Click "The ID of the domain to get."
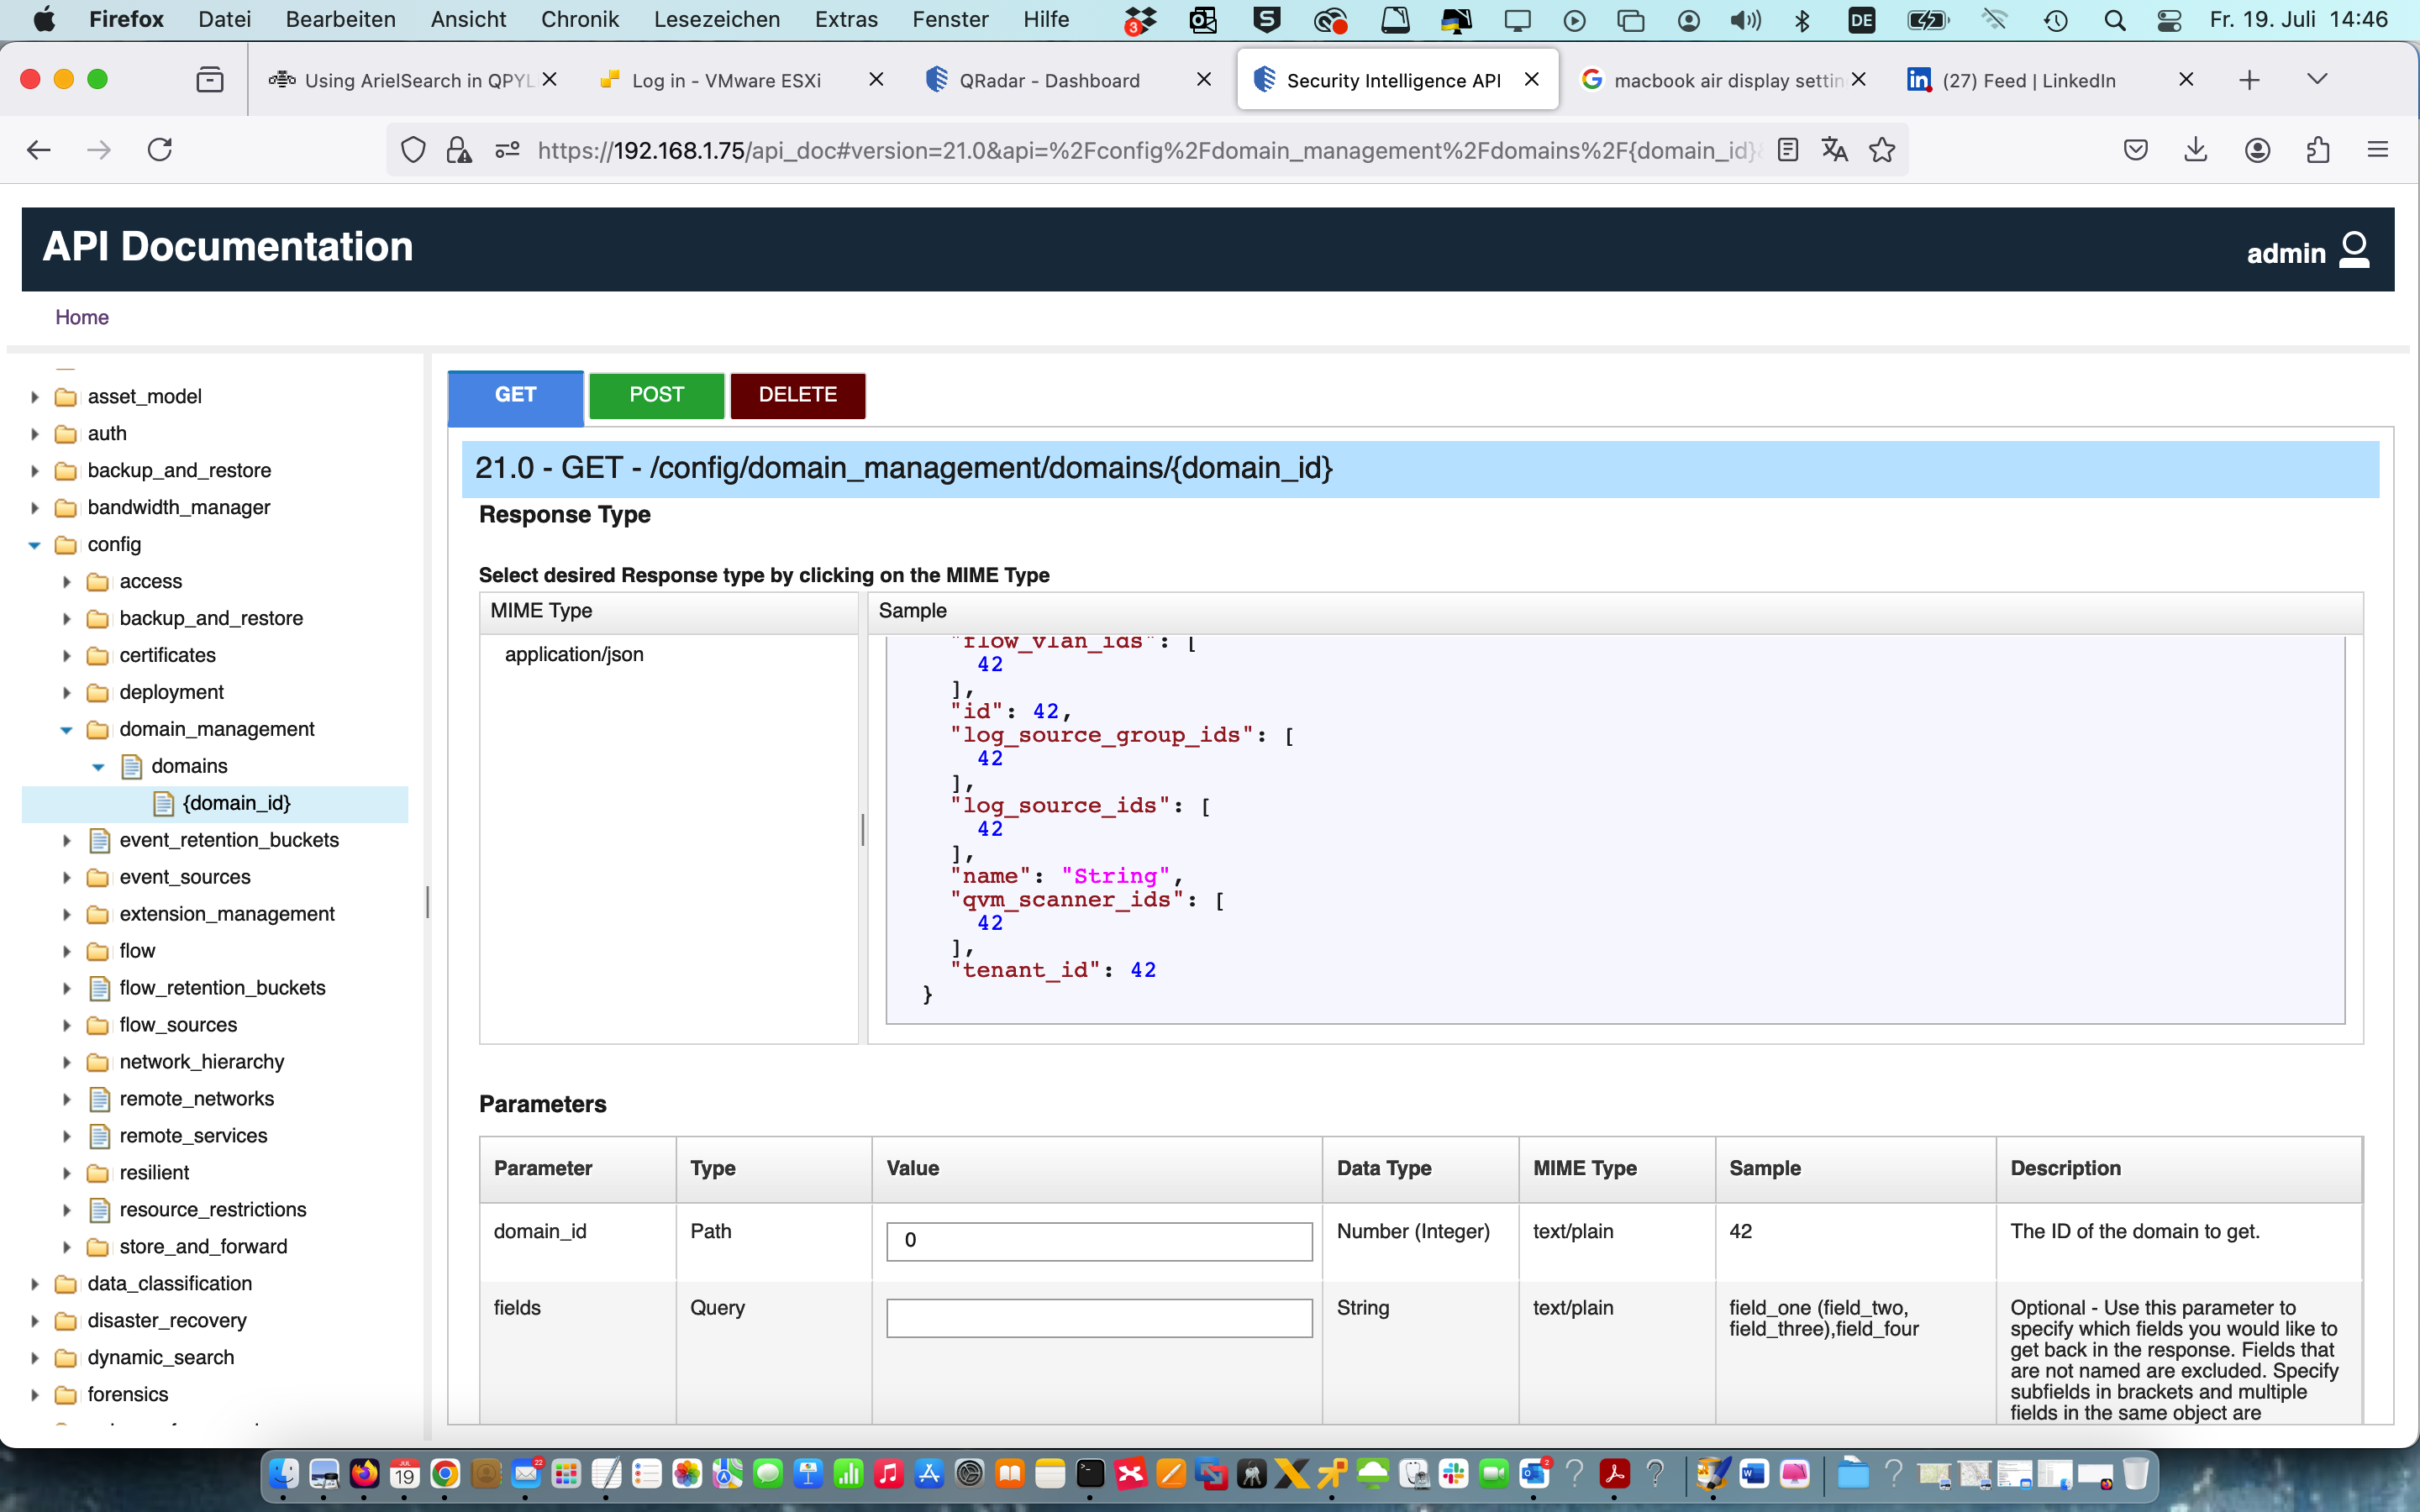This screenshot has height=1512, width=2420. tap(2135, 1232)
